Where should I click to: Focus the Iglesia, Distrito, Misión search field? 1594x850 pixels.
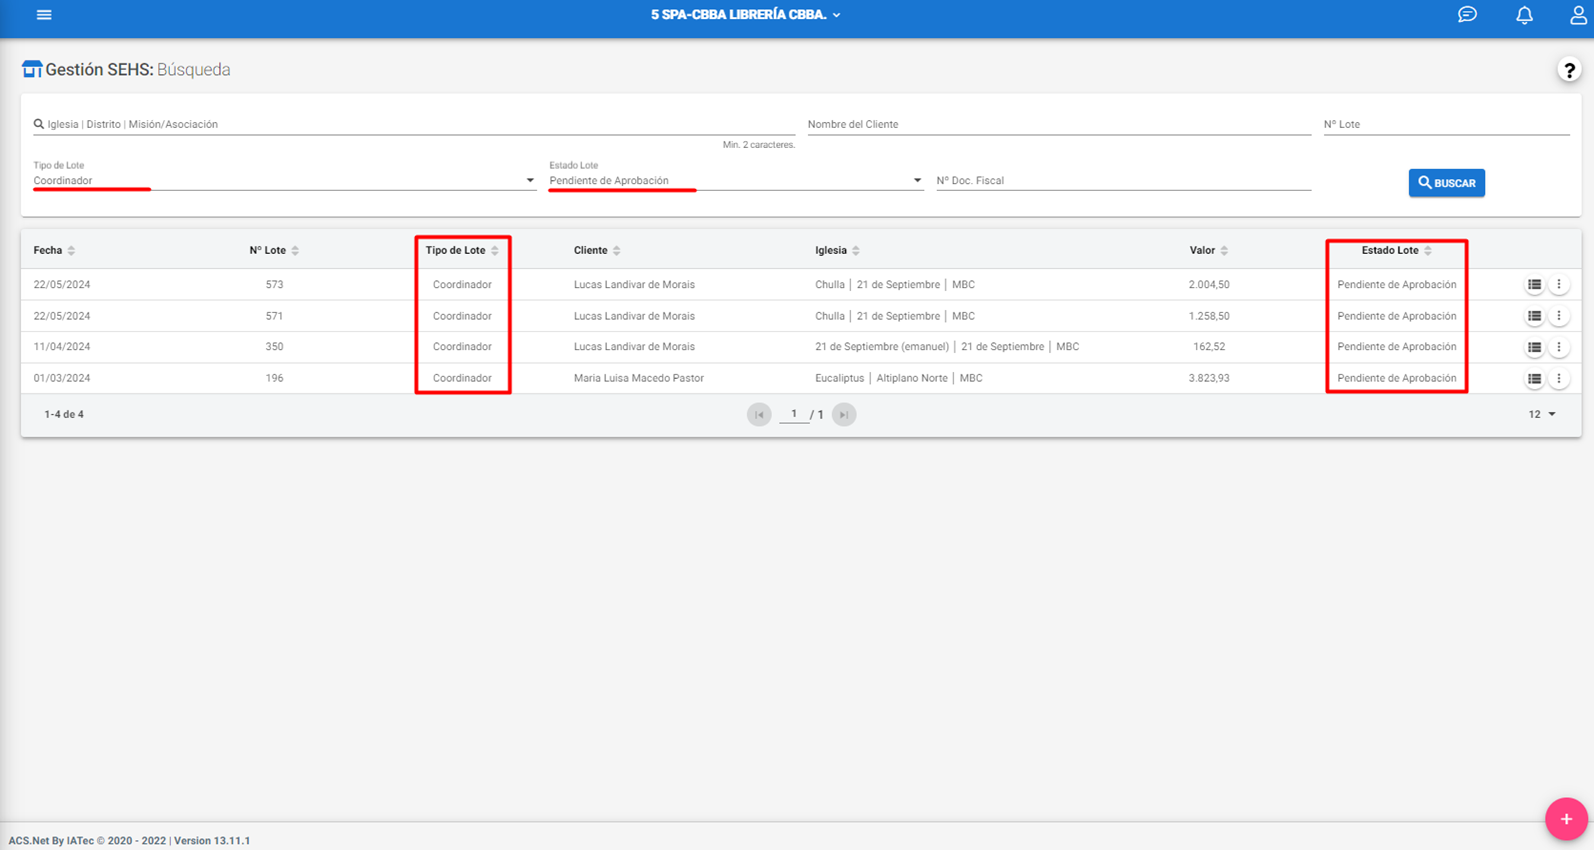click(414, 125)
